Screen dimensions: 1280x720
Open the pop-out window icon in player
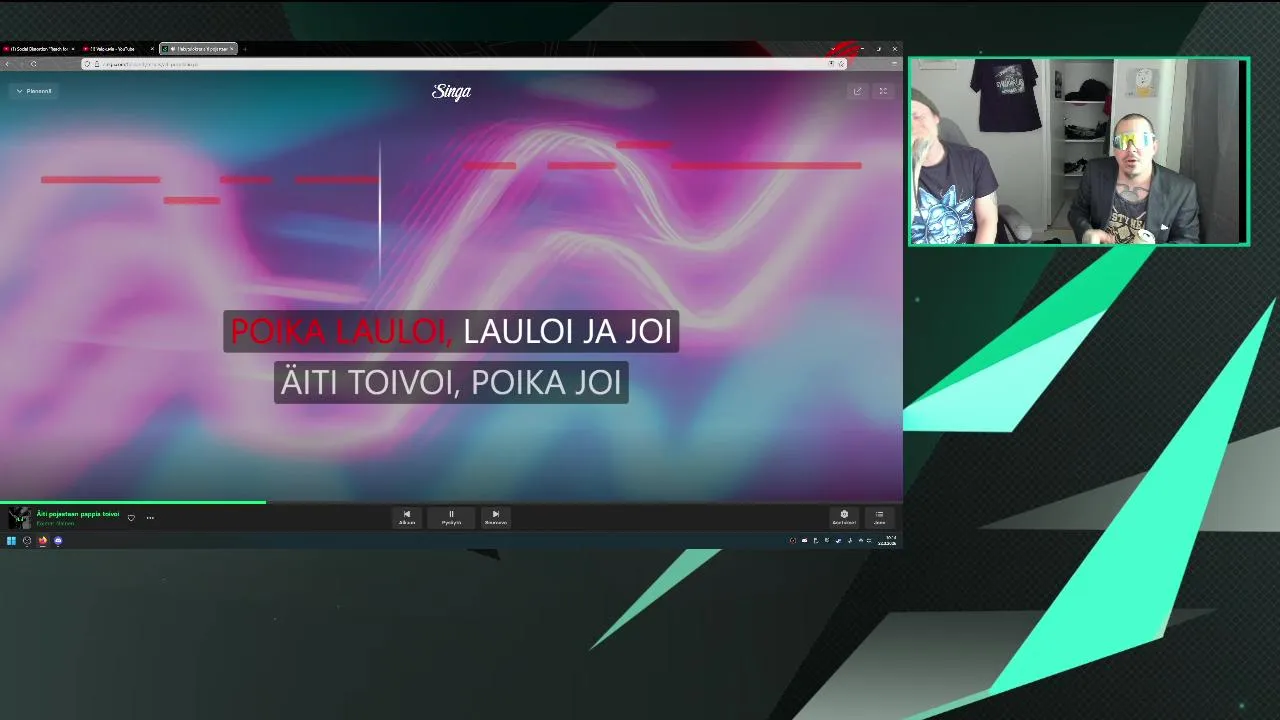(857, 91)
